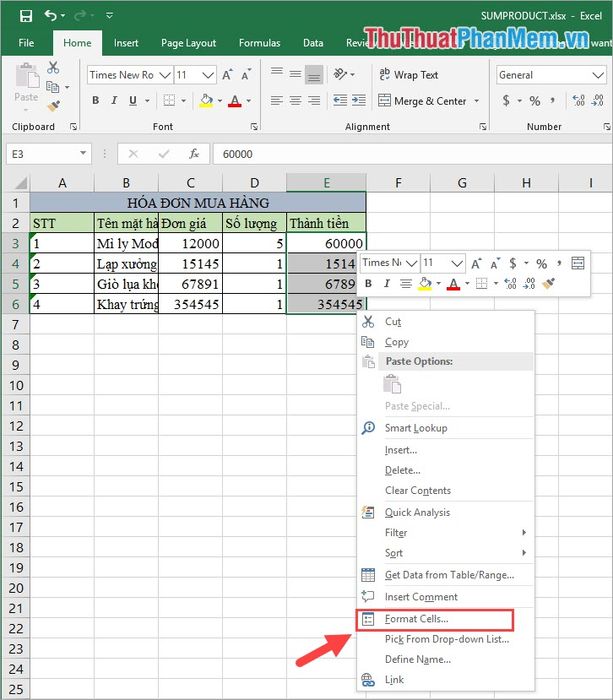
Task: Save the workbook with the floppy disk icon
Action: point(26,16)
